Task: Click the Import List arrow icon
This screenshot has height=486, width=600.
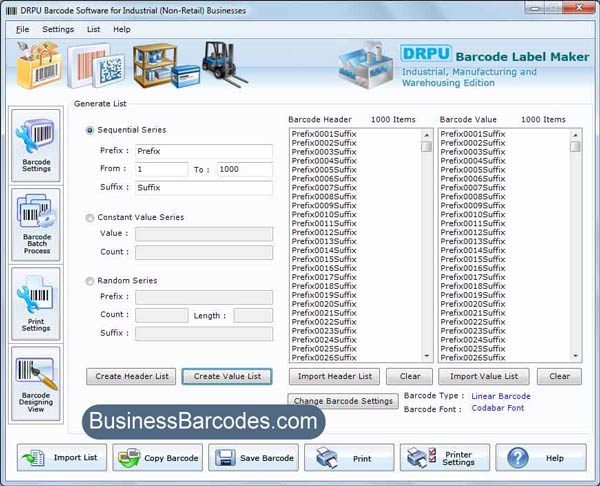Action: click(x=34, y=458)
